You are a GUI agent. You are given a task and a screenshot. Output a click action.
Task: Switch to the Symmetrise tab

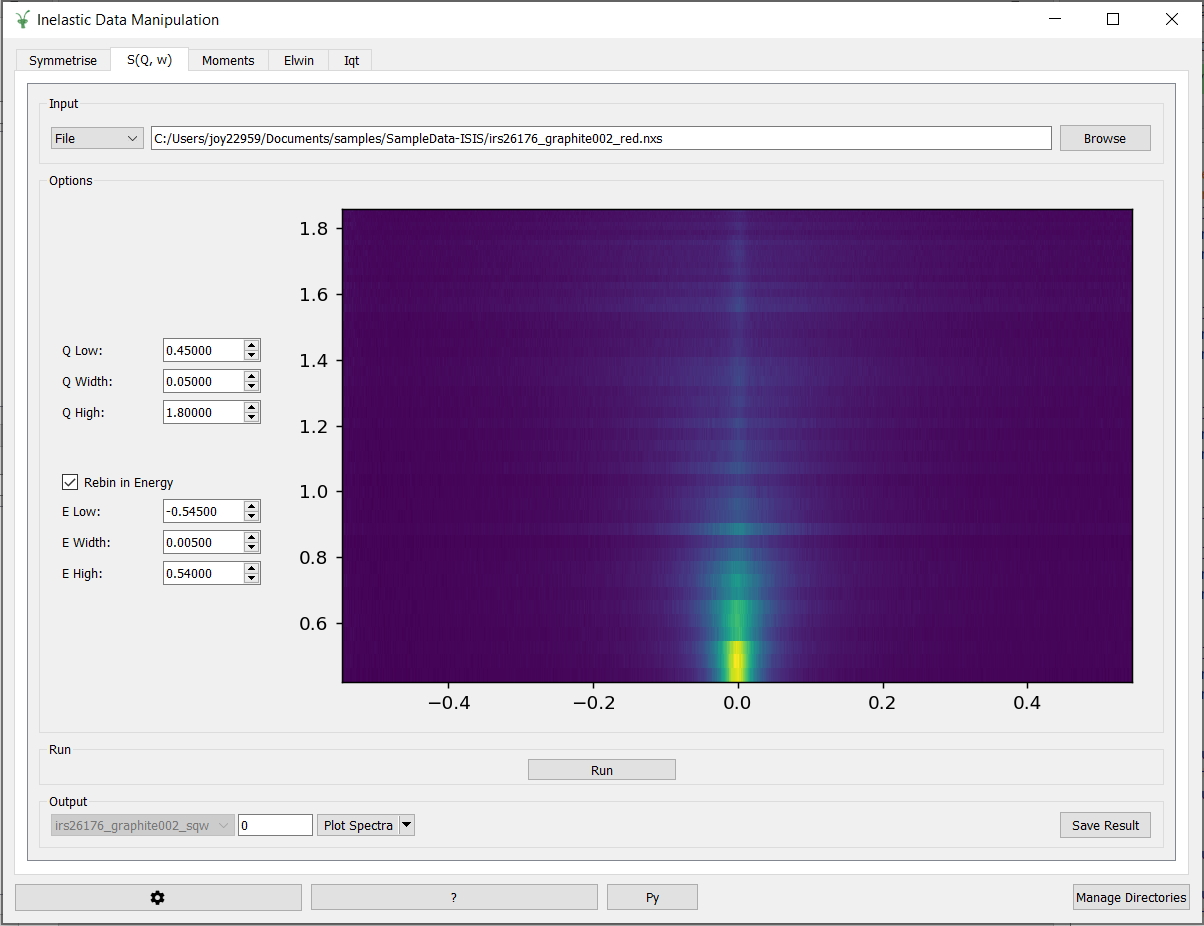pos(63,61)
